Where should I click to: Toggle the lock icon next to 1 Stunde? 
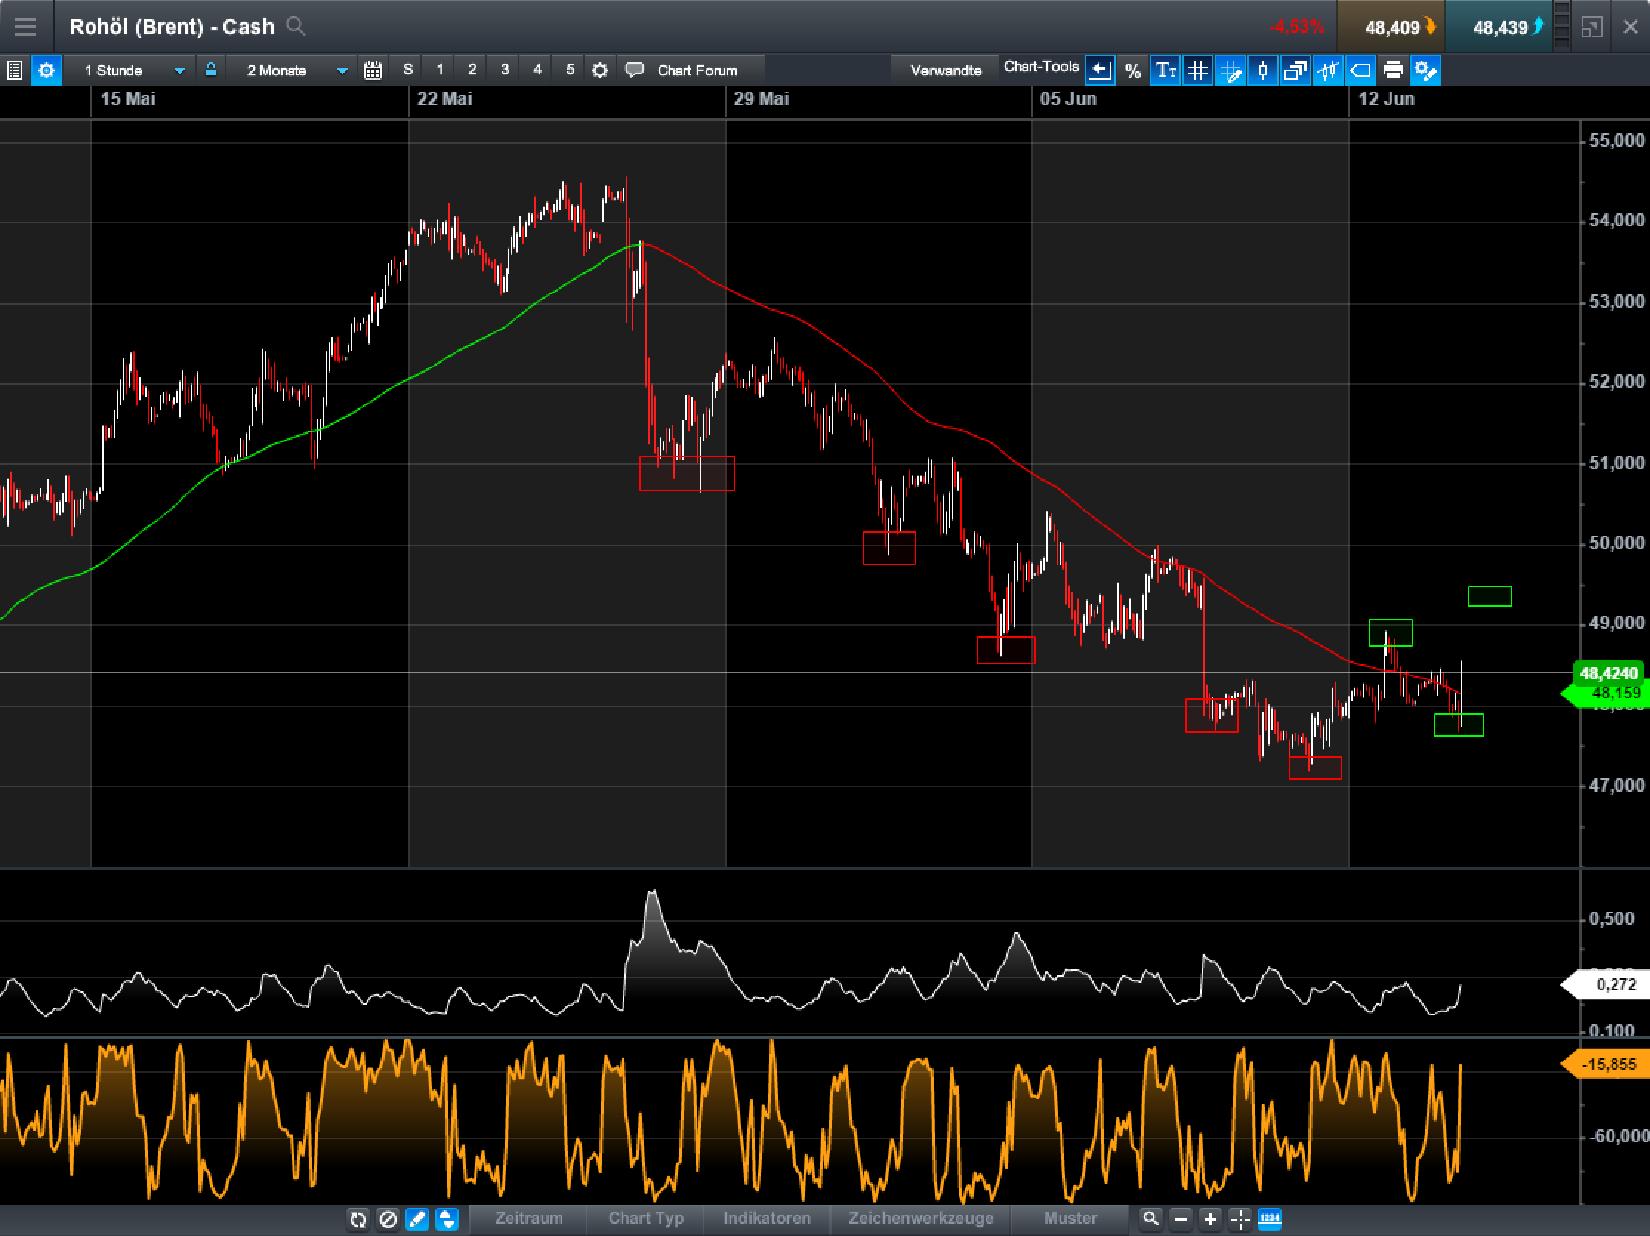[210, 70]
